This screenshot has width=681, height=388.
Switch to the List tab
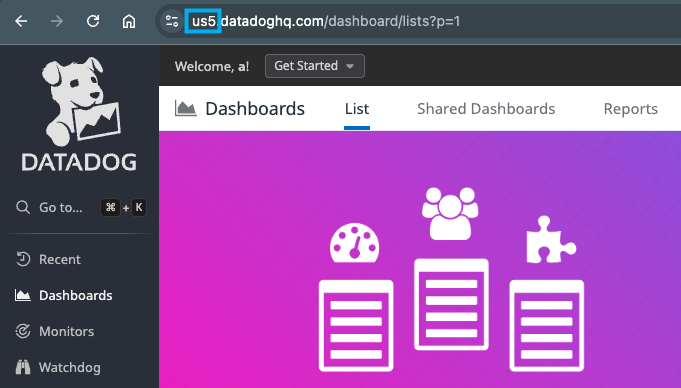(x=357, y=109)
